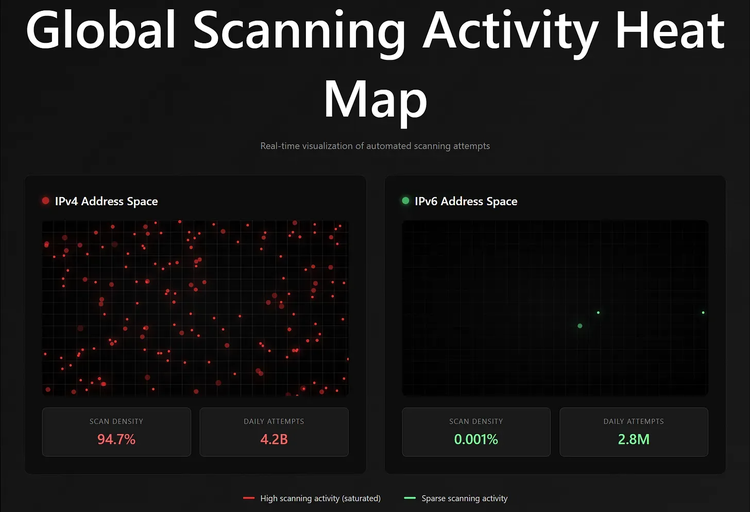Image resolution: width=750 pixels, height=512 pixels.
Task: Click the rightmost green dot in IPv6 map
Action: click(703, 313)
